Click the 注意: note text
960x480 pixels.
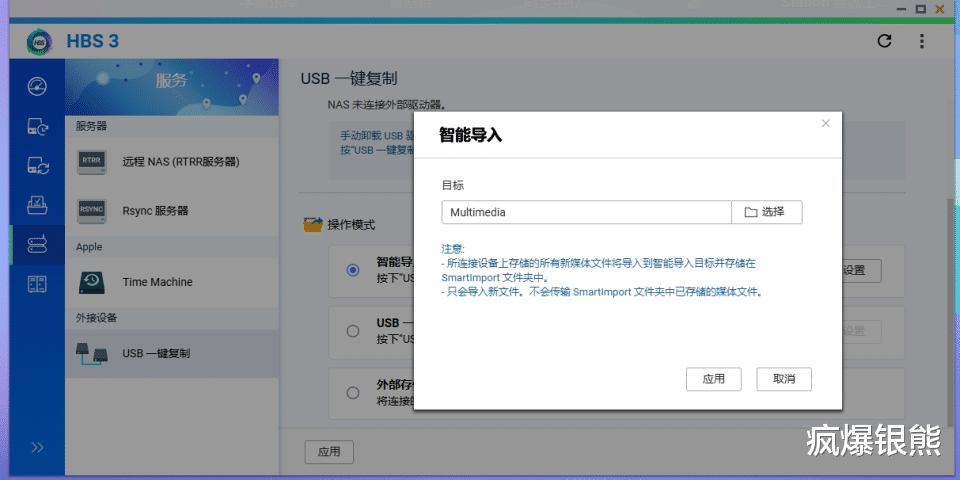[x=453, y=249]
